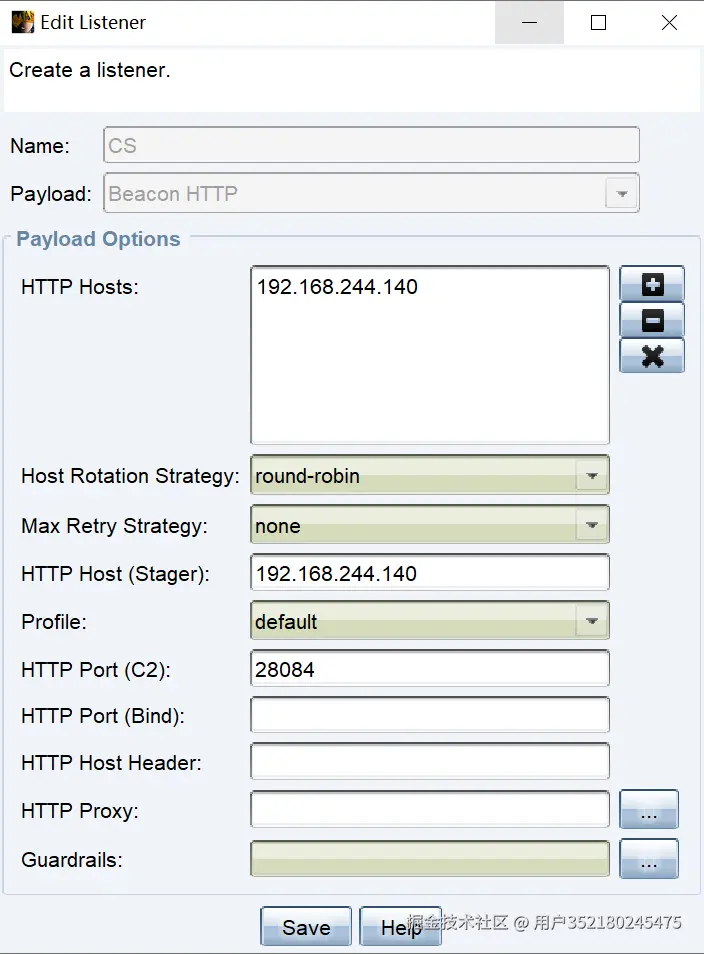The height and width of the screenshot is (954, 704).
Task: Click the remove host minus icon
Action: 651,320
